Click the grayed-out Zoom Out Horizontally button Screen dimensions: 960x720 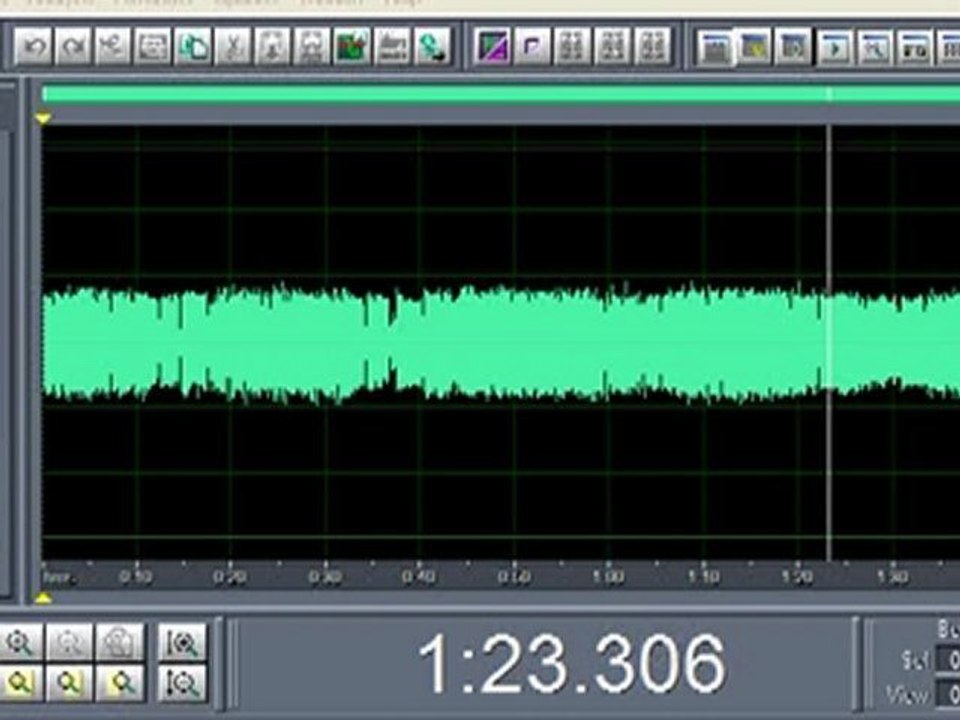pos(69,642)
